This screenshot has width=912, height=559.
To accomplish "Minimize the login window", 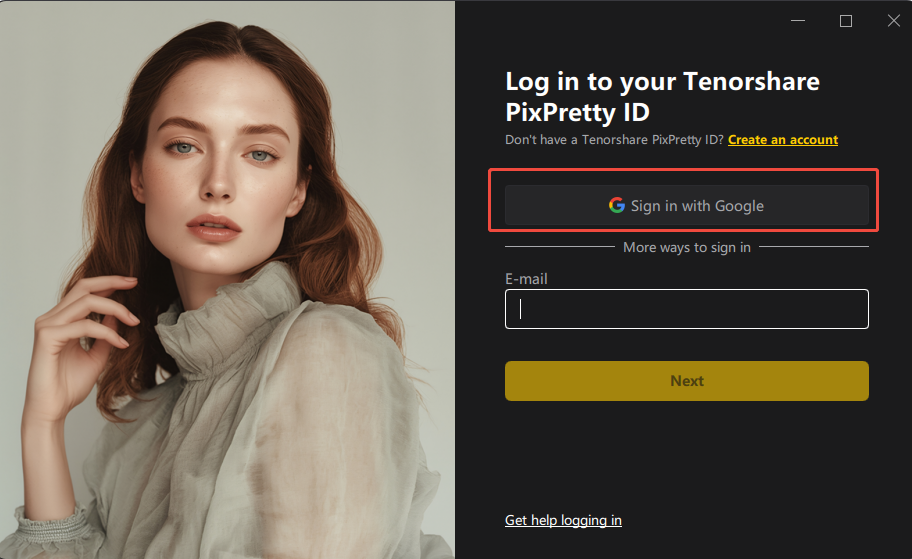I will click(798, 21).
